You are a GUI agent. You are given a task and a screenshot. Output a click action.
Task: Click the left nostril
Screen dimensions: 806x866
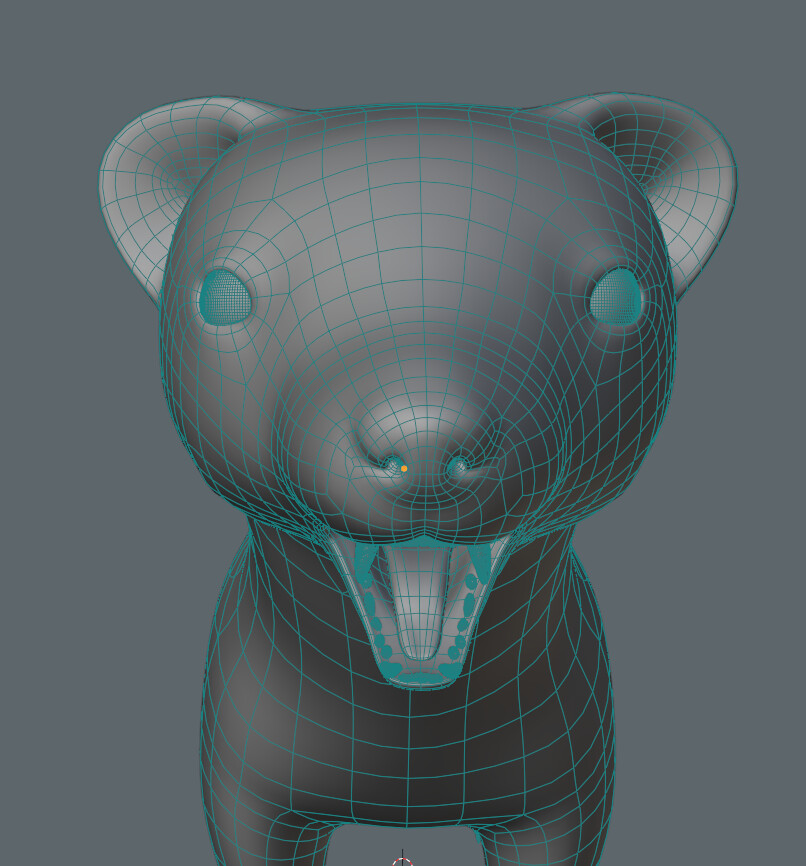pos(393,464)
